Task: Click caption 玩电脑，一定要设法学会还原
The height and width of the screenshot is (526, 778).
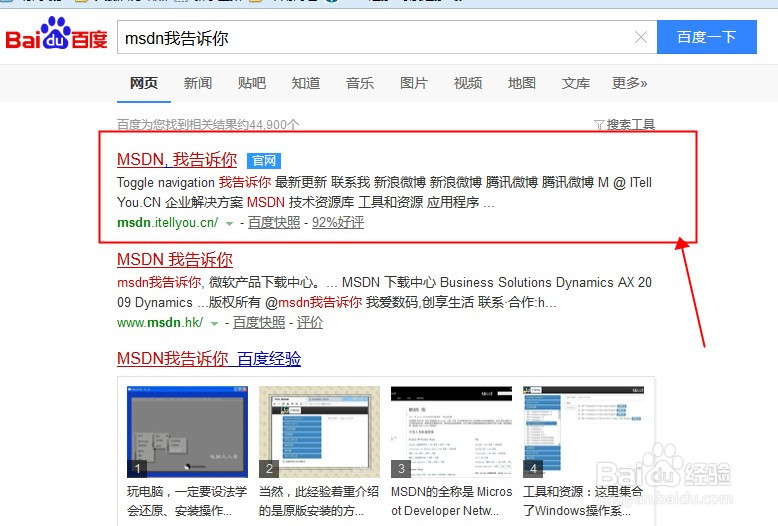Action: pyautogui.click(x=187, y=501)
